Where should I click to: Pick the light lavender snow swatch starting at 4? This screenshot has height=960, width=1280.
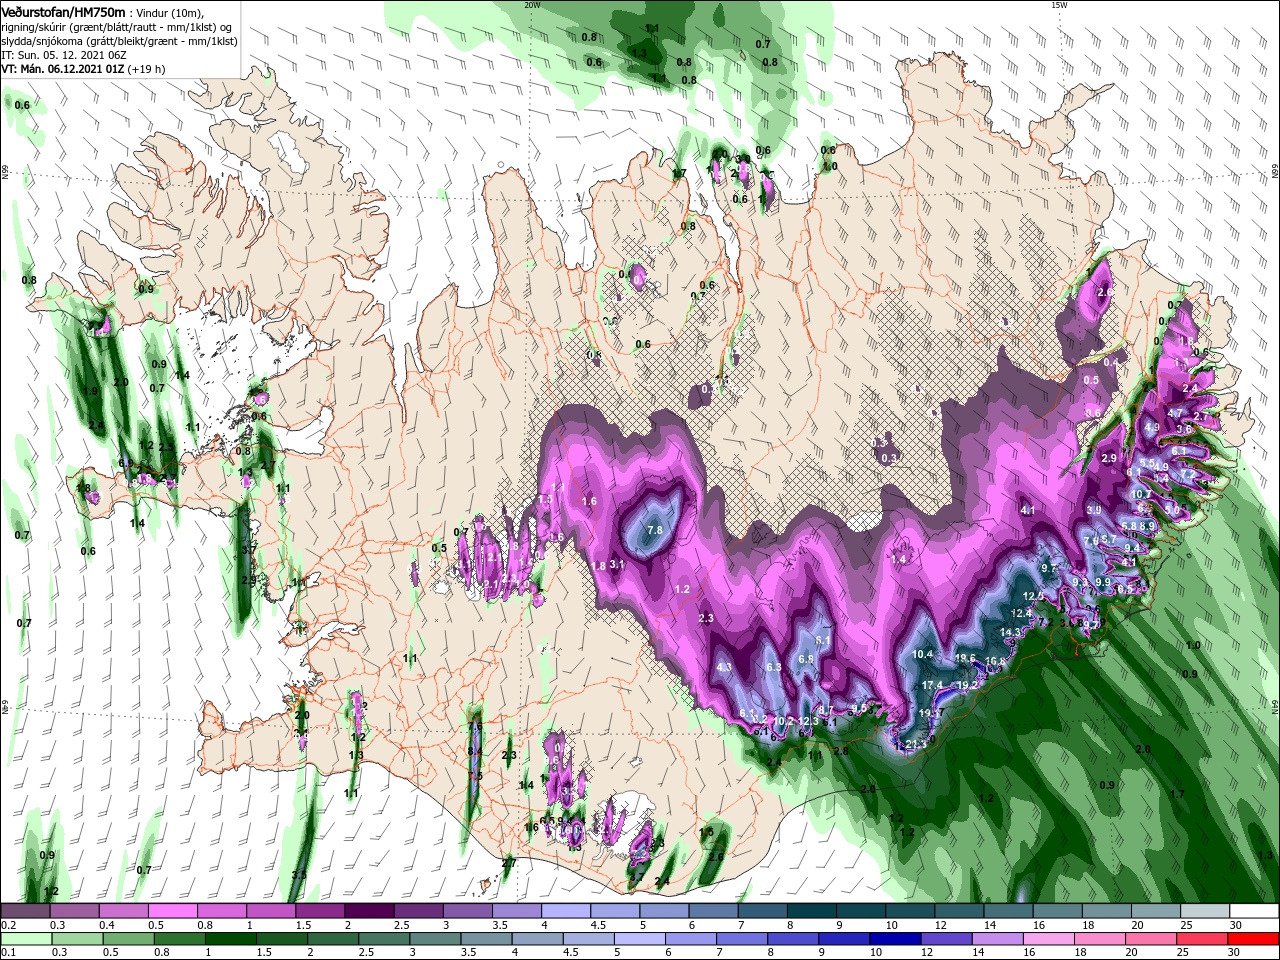point(564,911)
